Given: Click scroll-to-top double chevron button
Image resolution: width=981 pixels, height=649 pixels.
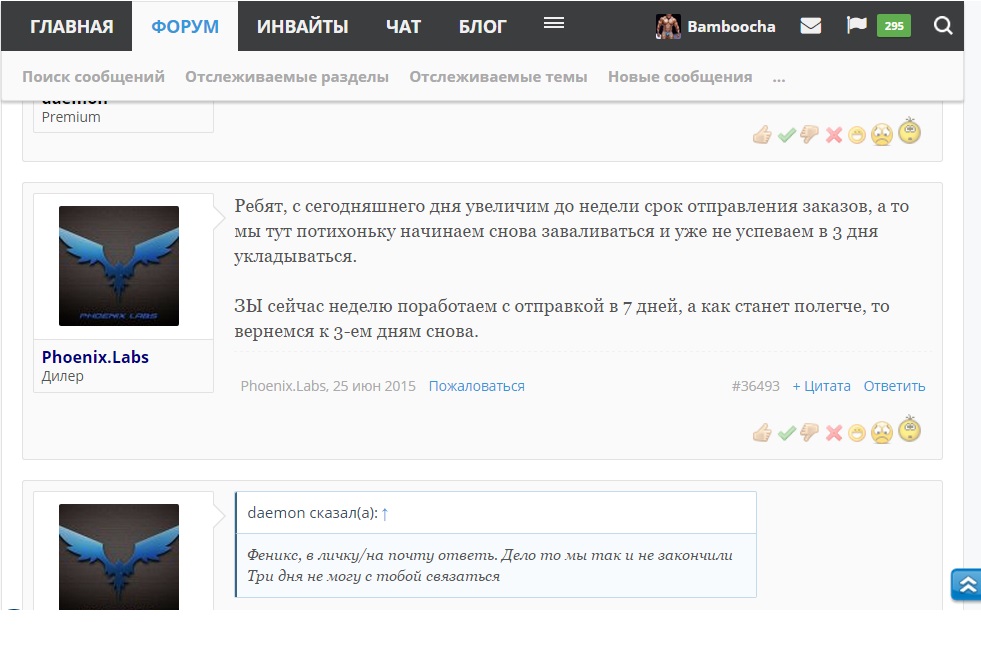Looking at the screenshot, I should pos(966,585).
